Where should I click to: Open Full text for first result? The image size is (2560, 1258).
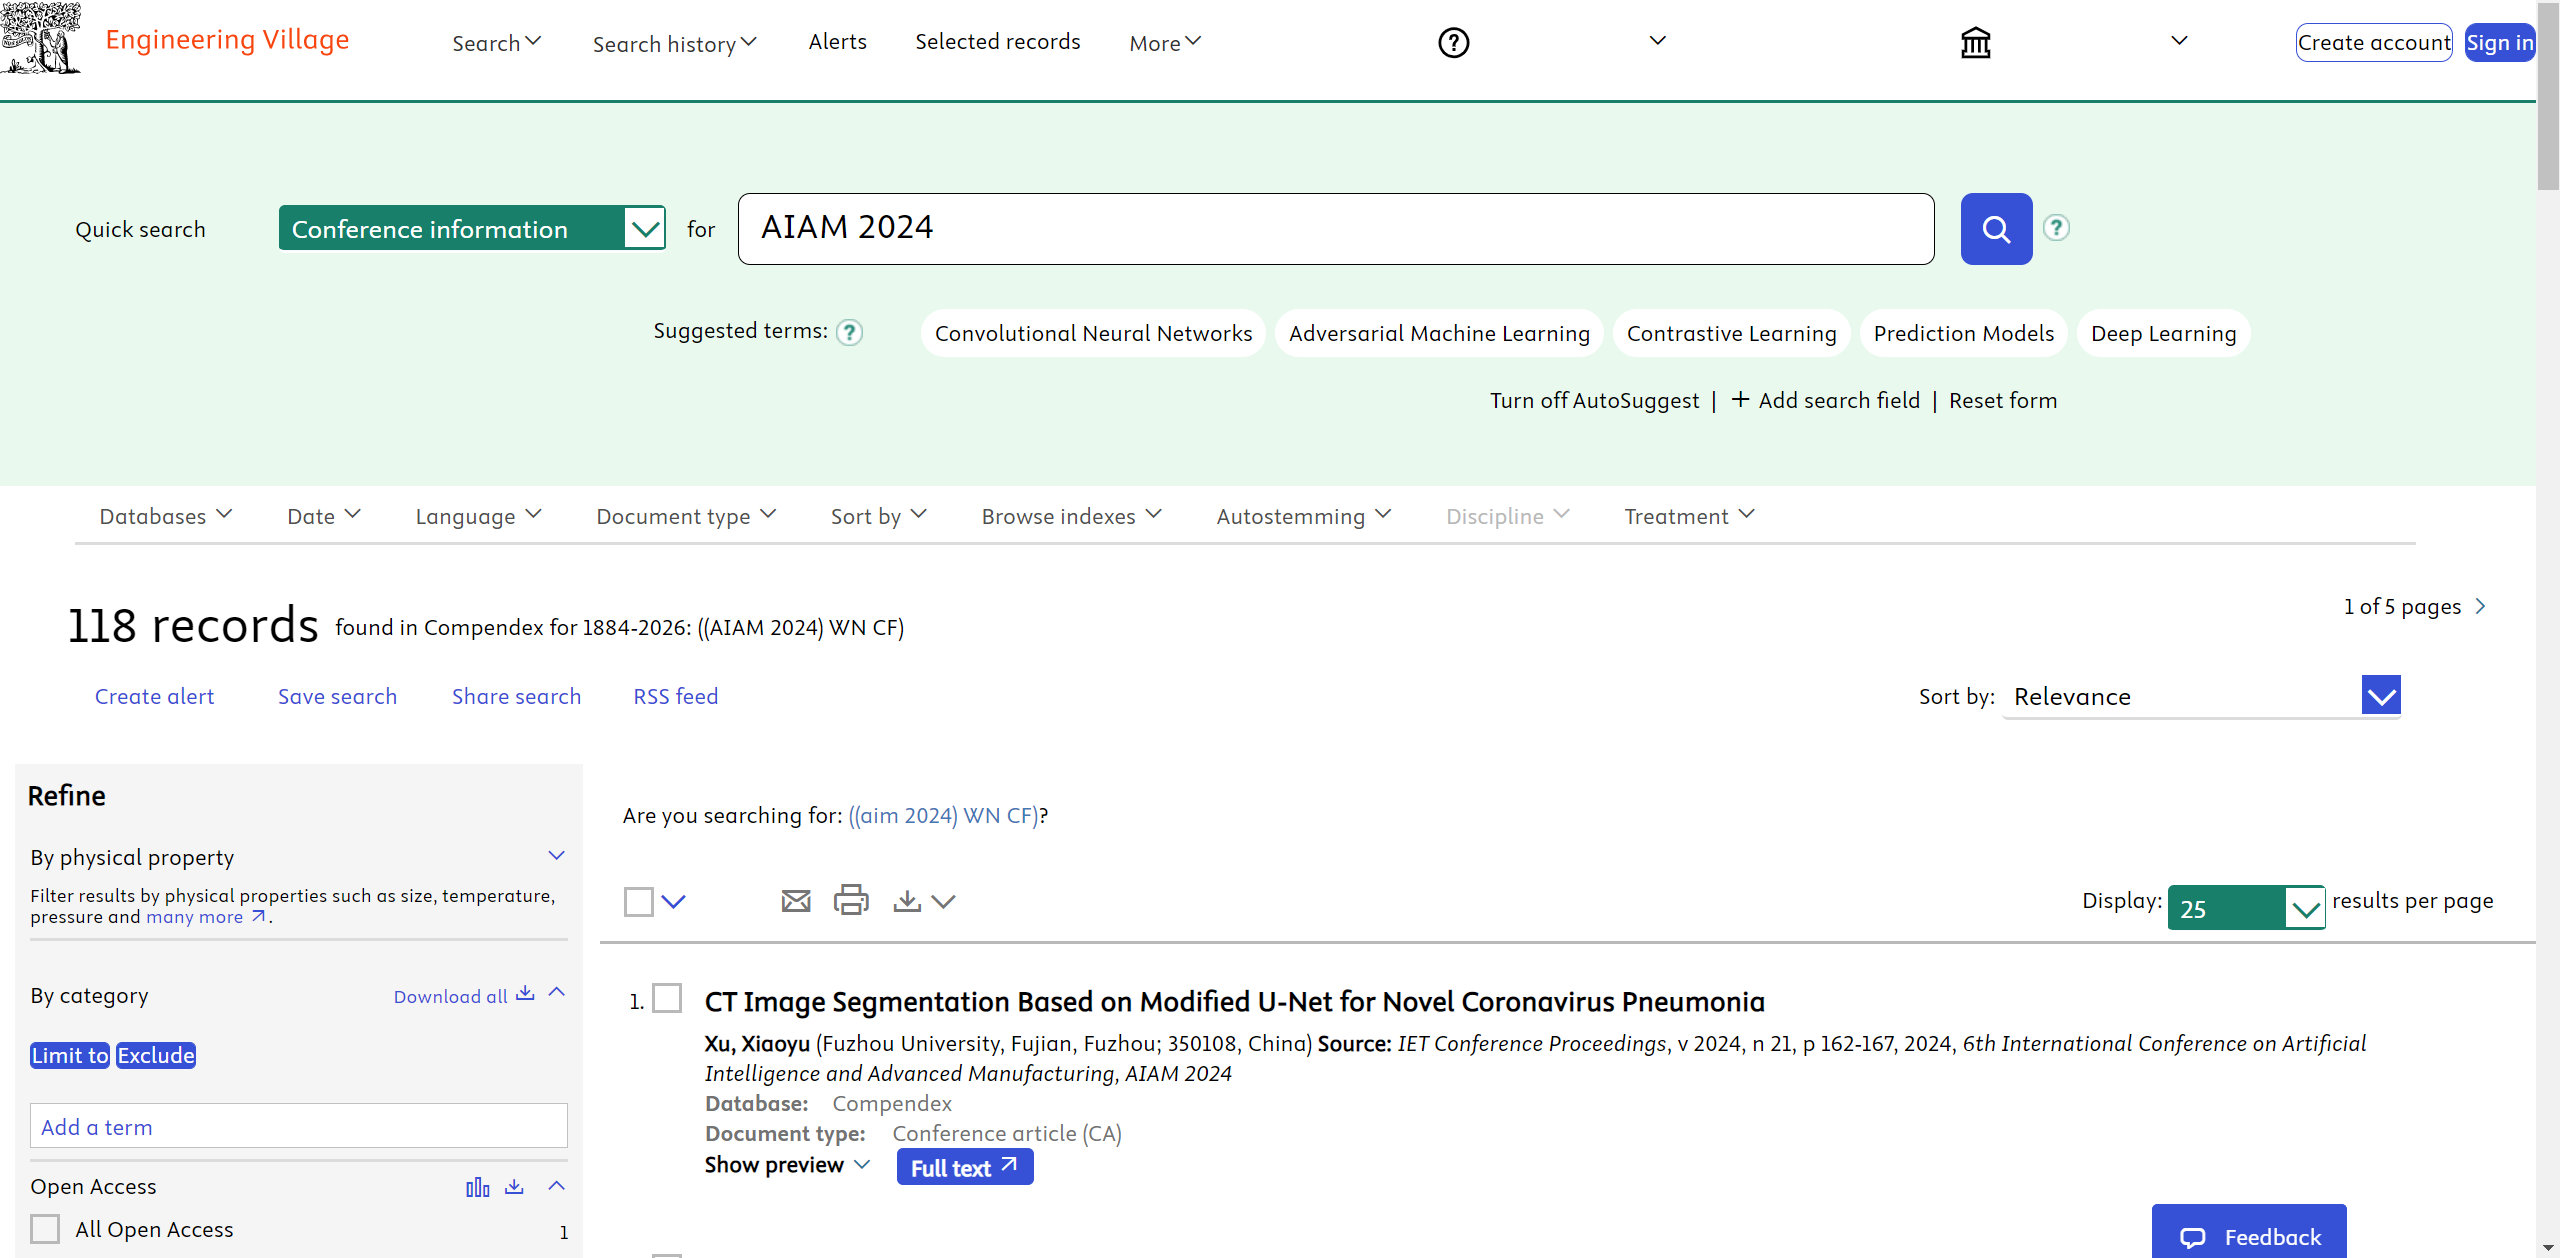click(x=965, y=1167)
